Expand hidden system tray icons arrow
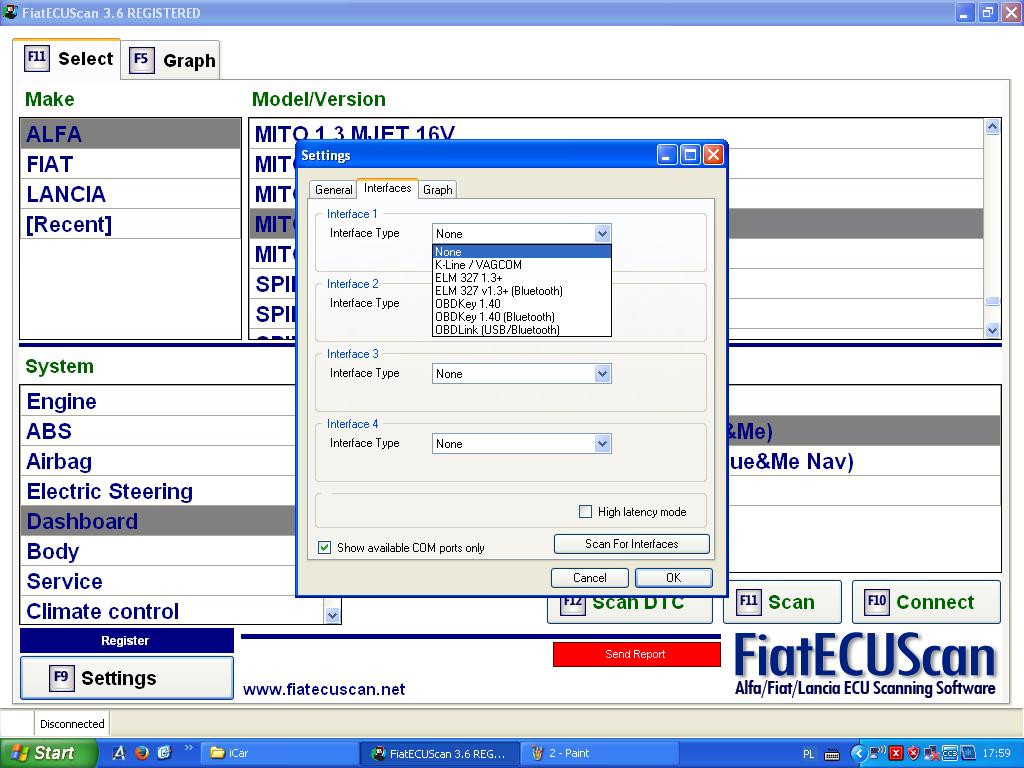 coord(859,754)
